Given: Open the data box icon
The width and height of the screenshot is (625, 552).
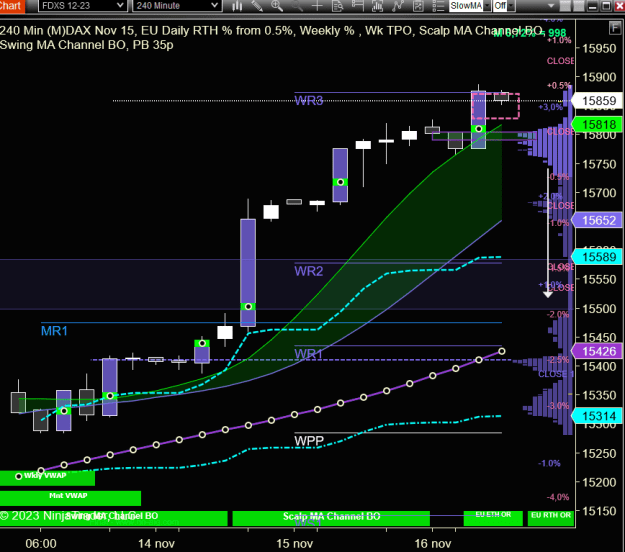Looking at the screenshot, I should point(338,6).
